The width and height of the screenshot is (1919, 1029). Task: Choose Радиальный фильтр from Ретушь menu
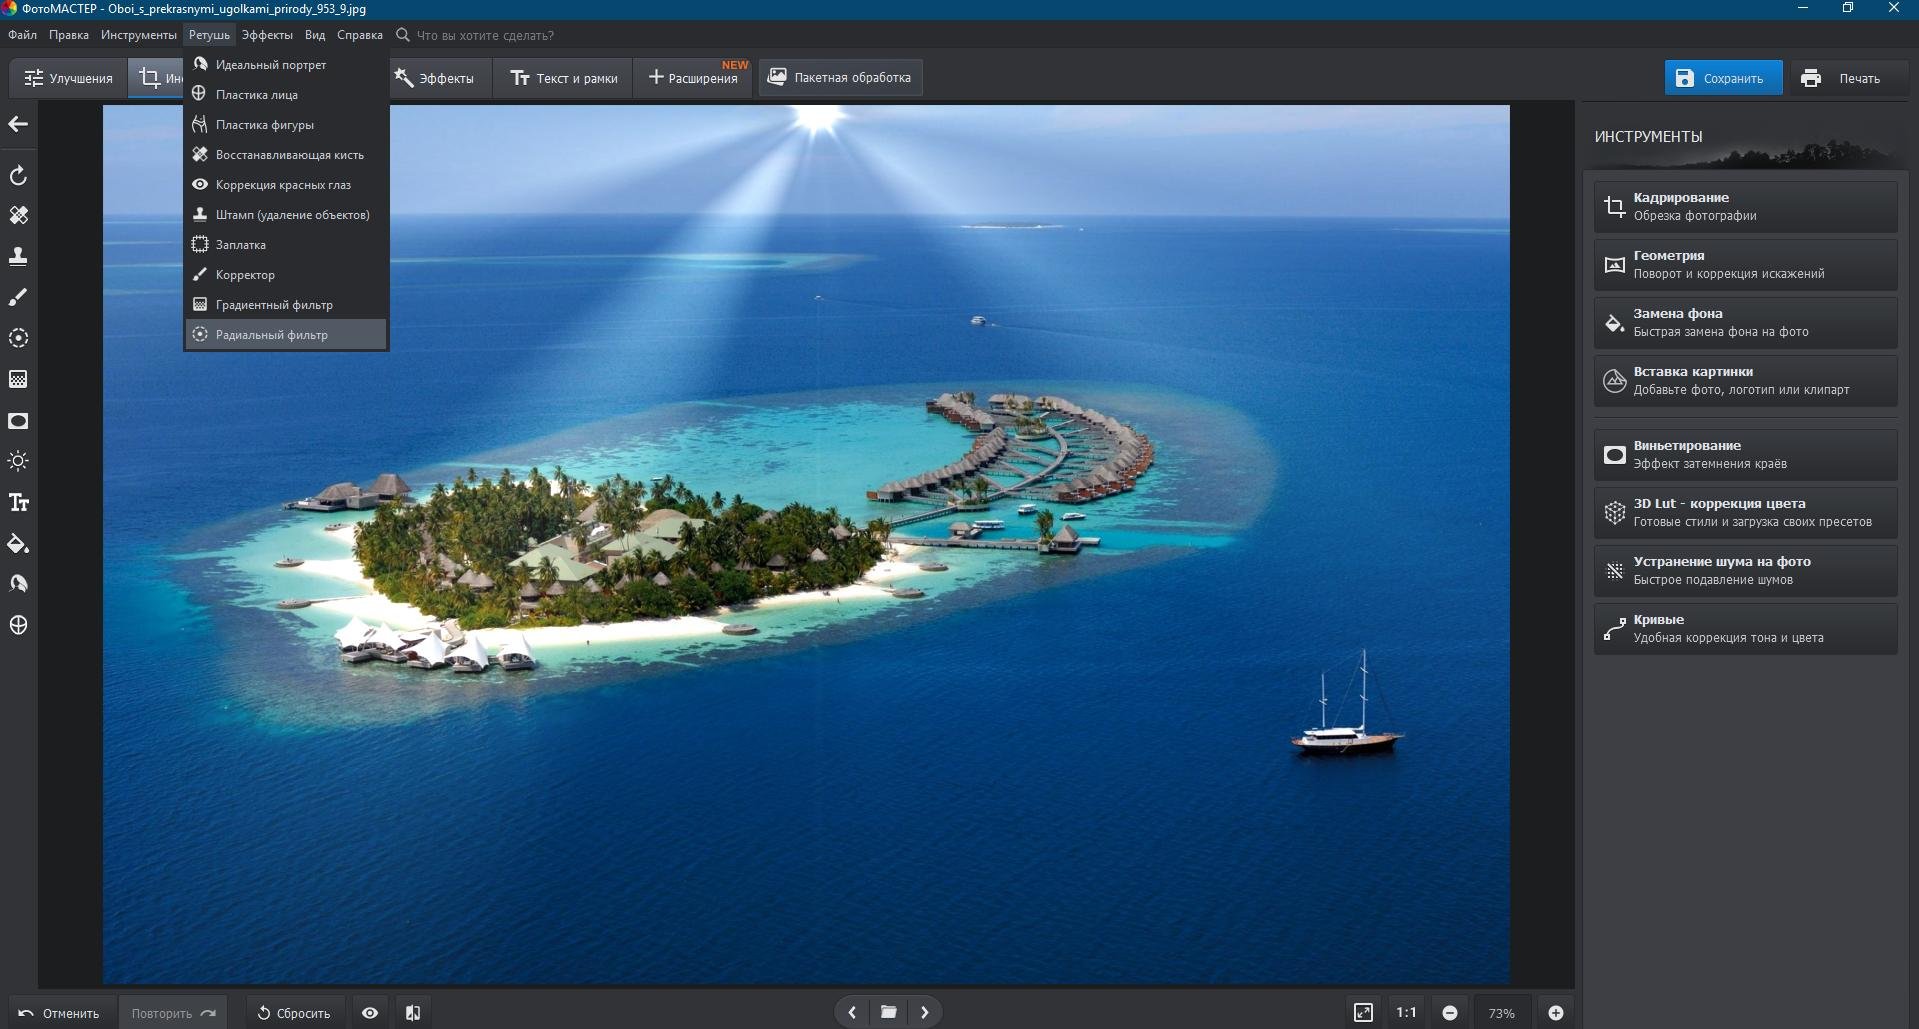[271, 335]
